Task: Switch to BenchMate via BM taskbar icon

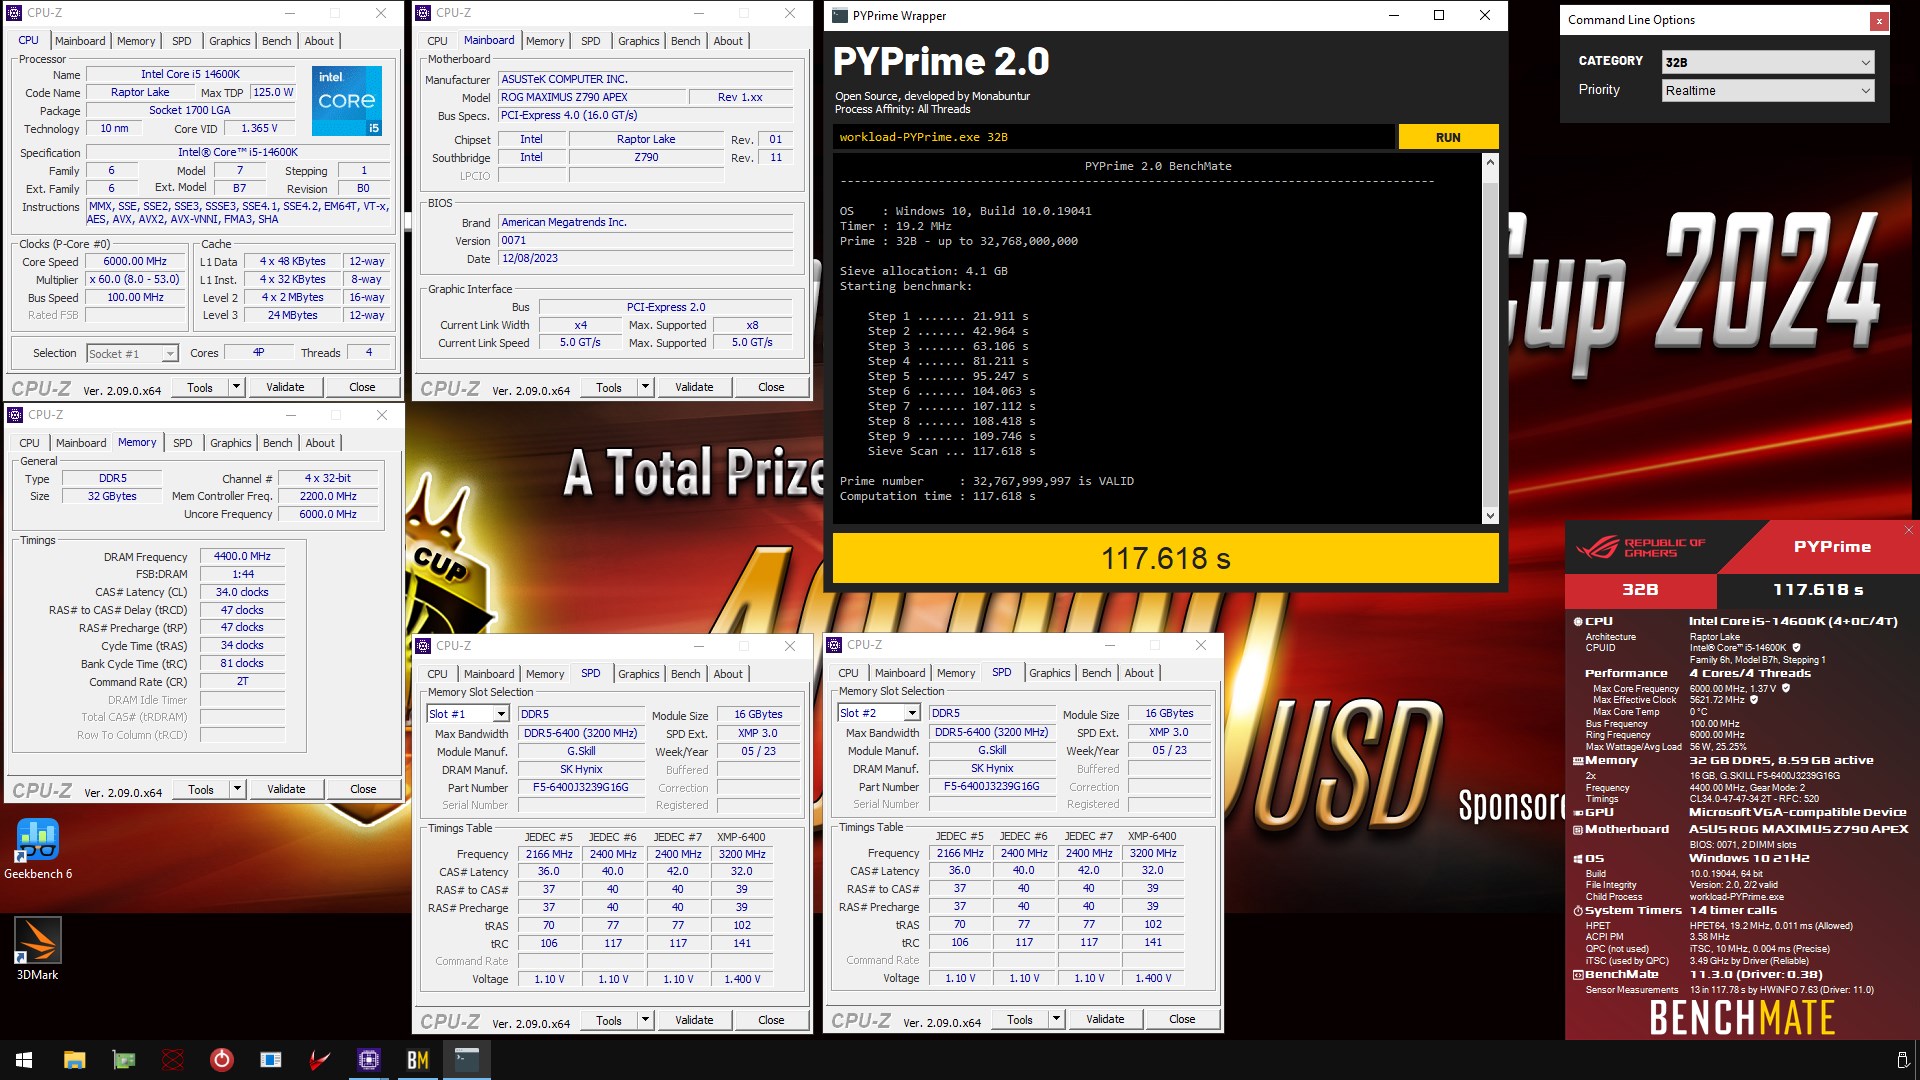Action: pos(417,1060)
